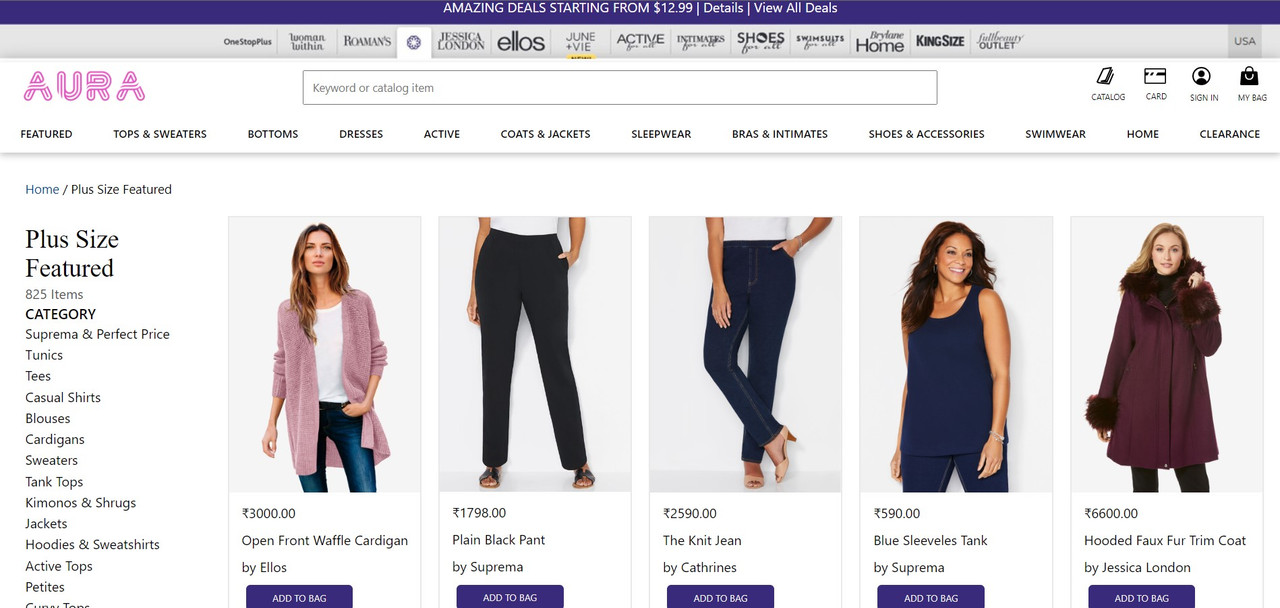Open the Tops & Sweaters menu
Image resolution: width=1280 pixels, height=608 pixels.
[x=160, y=134]
